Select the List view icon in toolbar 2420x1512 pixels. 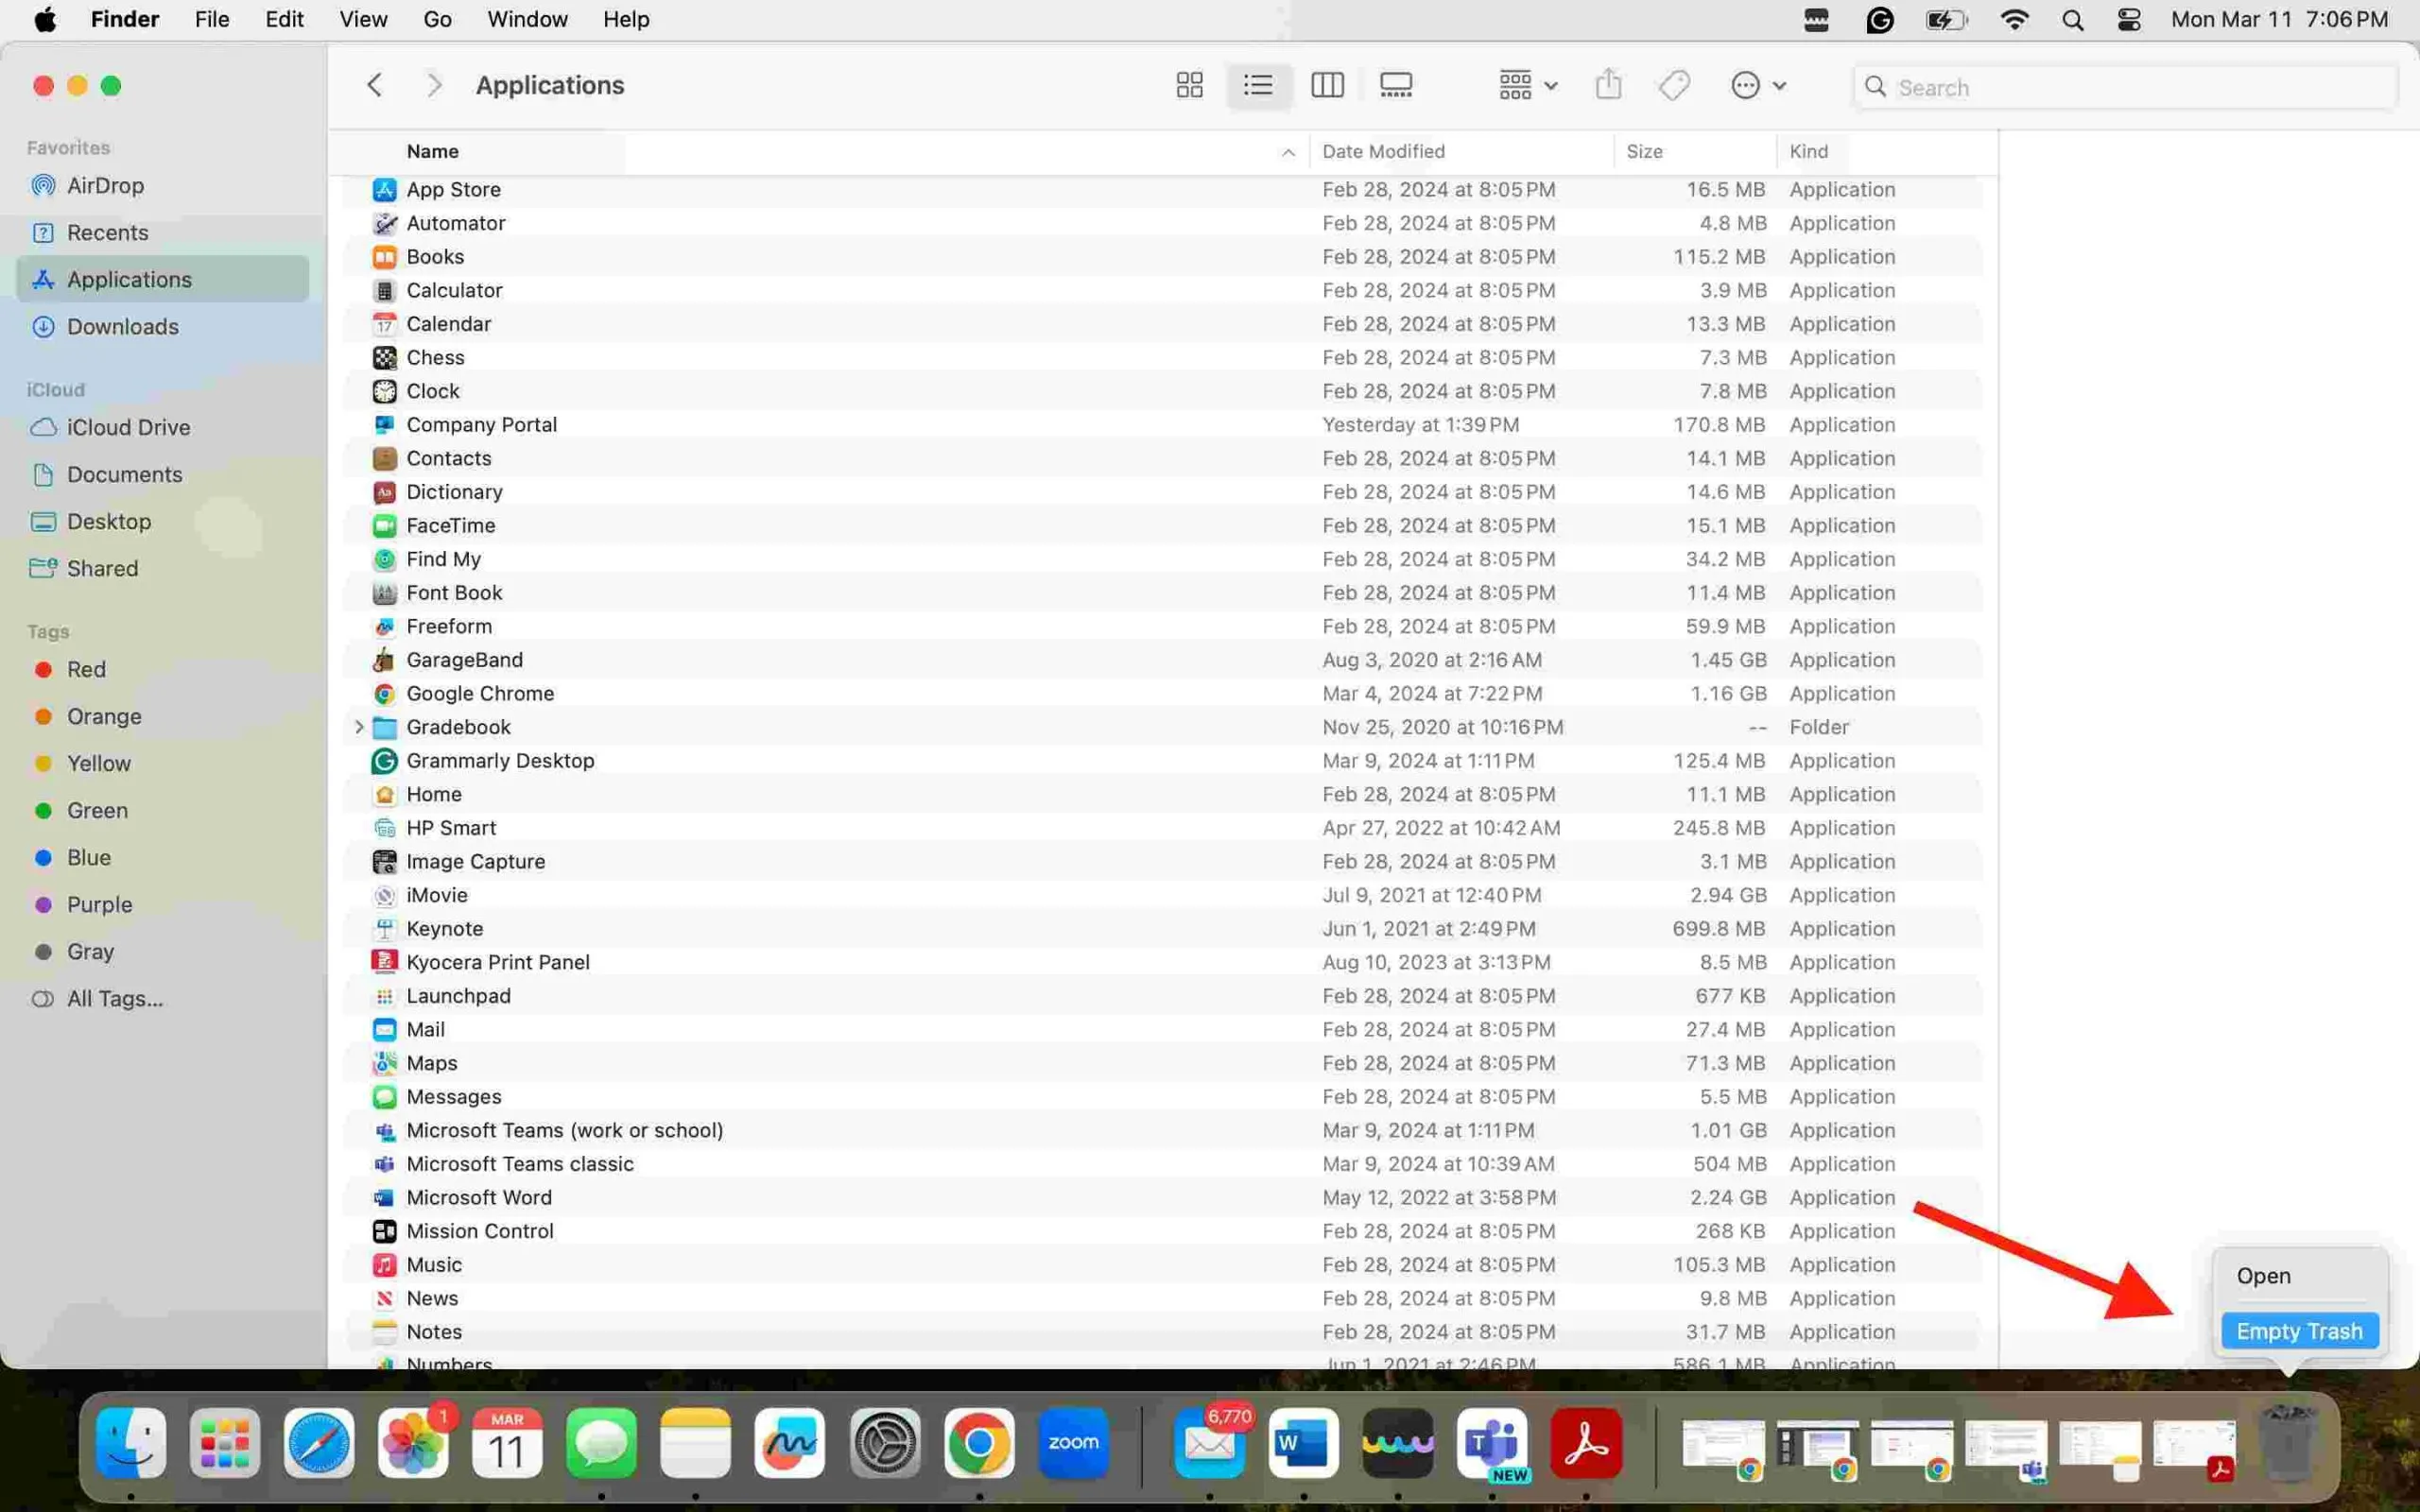(1258, 85)
